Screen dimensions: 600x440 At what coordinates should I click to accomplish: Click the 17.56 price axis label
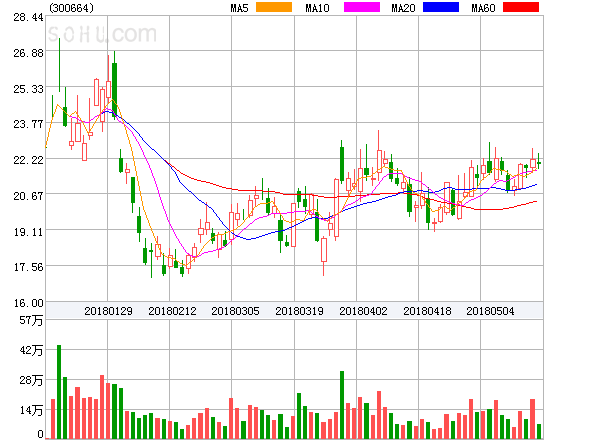28,267
